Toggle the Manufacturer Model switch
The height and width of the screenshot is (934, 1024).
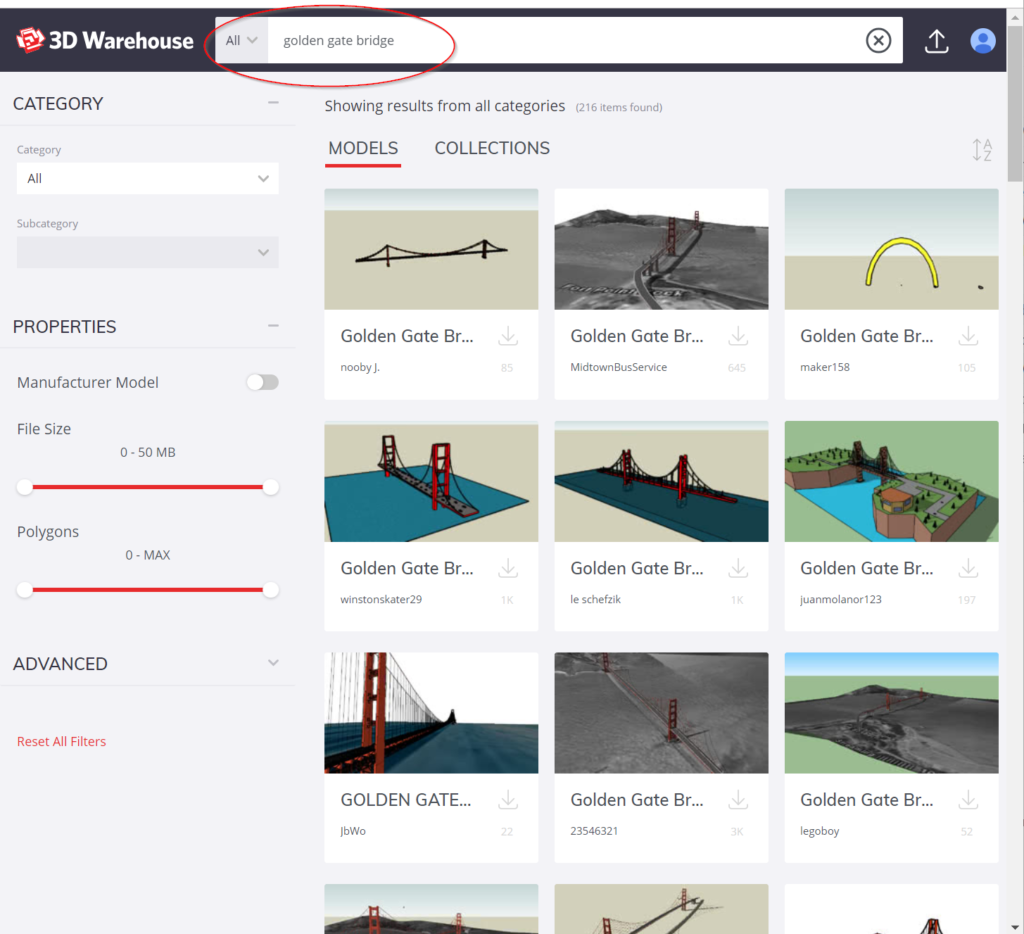coord(262,382)
